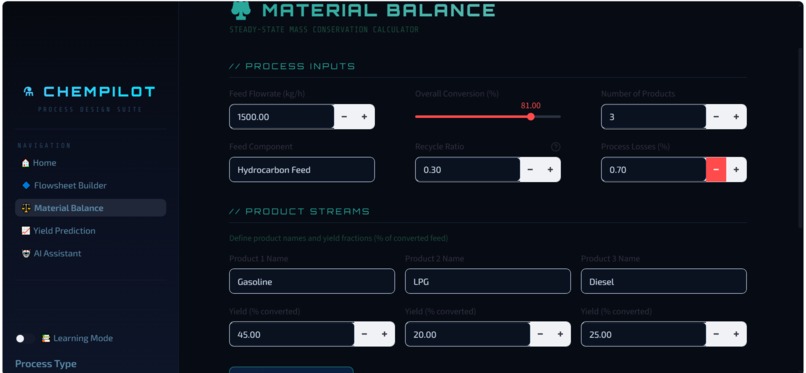This screenshot has width=806, height=373.
Task: Select Material Balance navigation item
Action: coord(90,208)
